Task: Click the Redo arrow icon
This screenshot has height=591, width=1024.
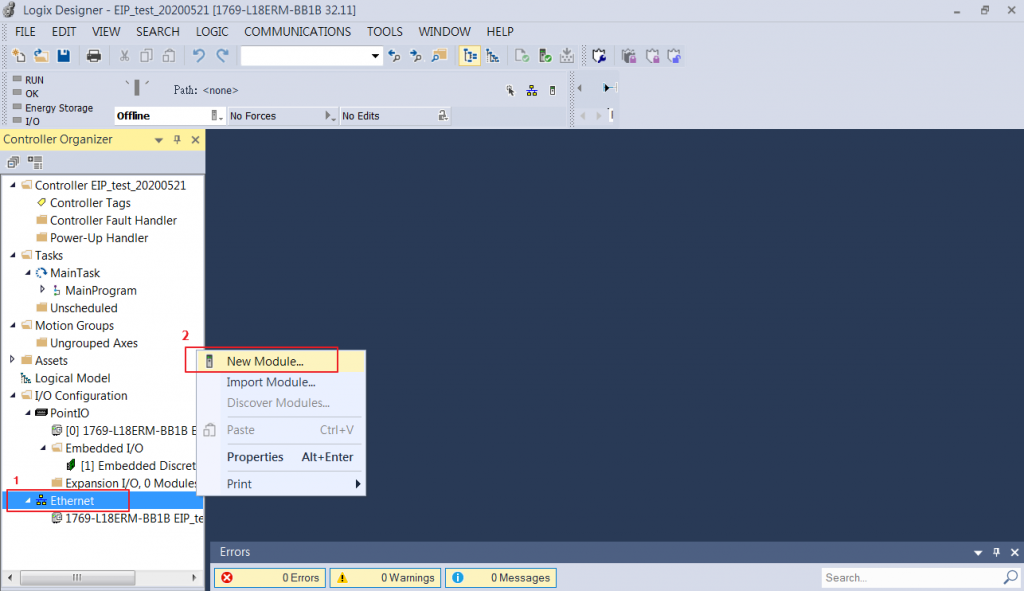Action: pos(222,56)
